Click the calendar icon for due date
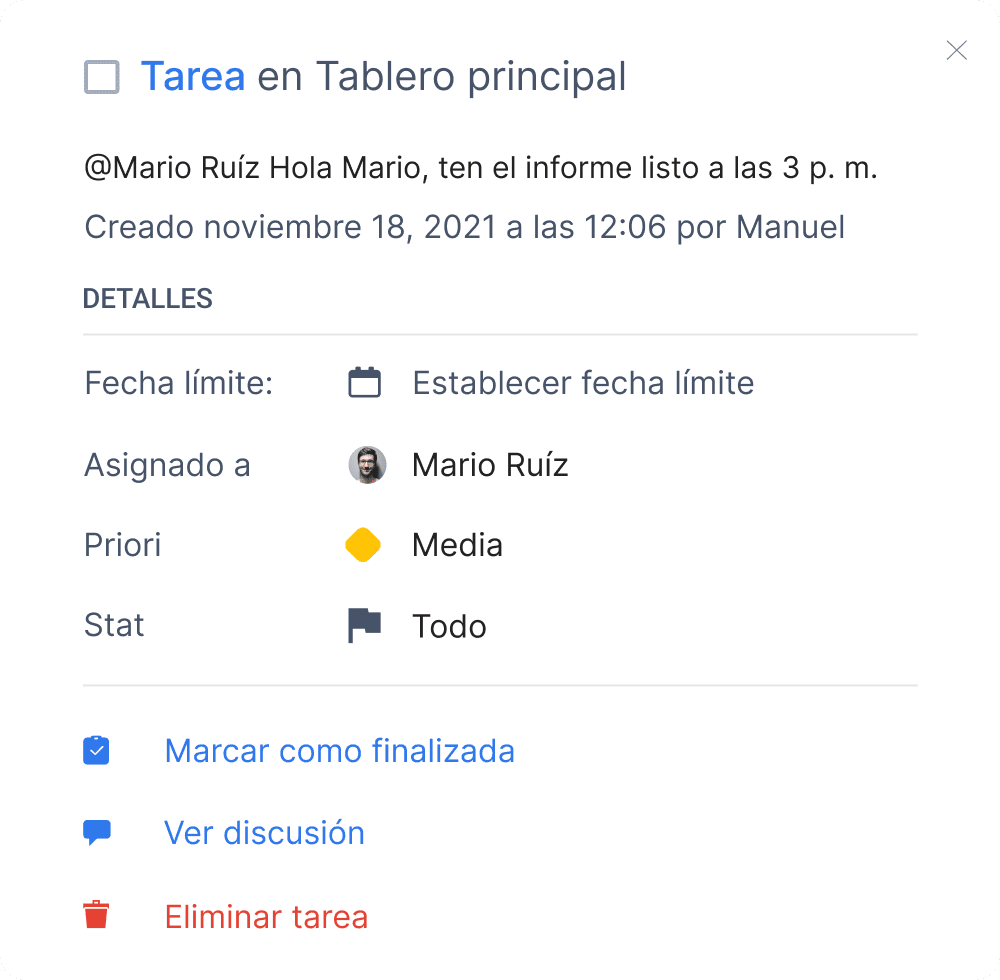 pos(365,383)
